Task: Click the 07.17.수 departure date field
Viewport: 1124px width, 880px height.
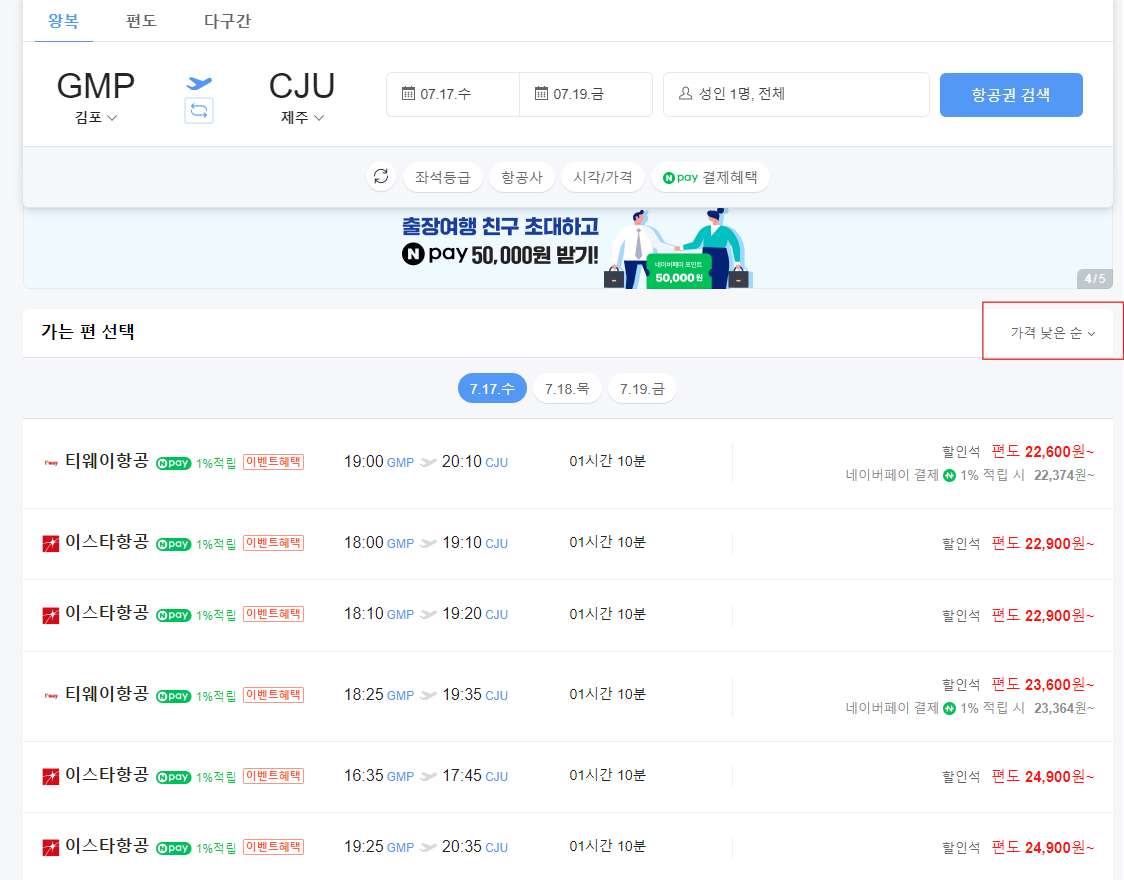Action: (453, 94)
